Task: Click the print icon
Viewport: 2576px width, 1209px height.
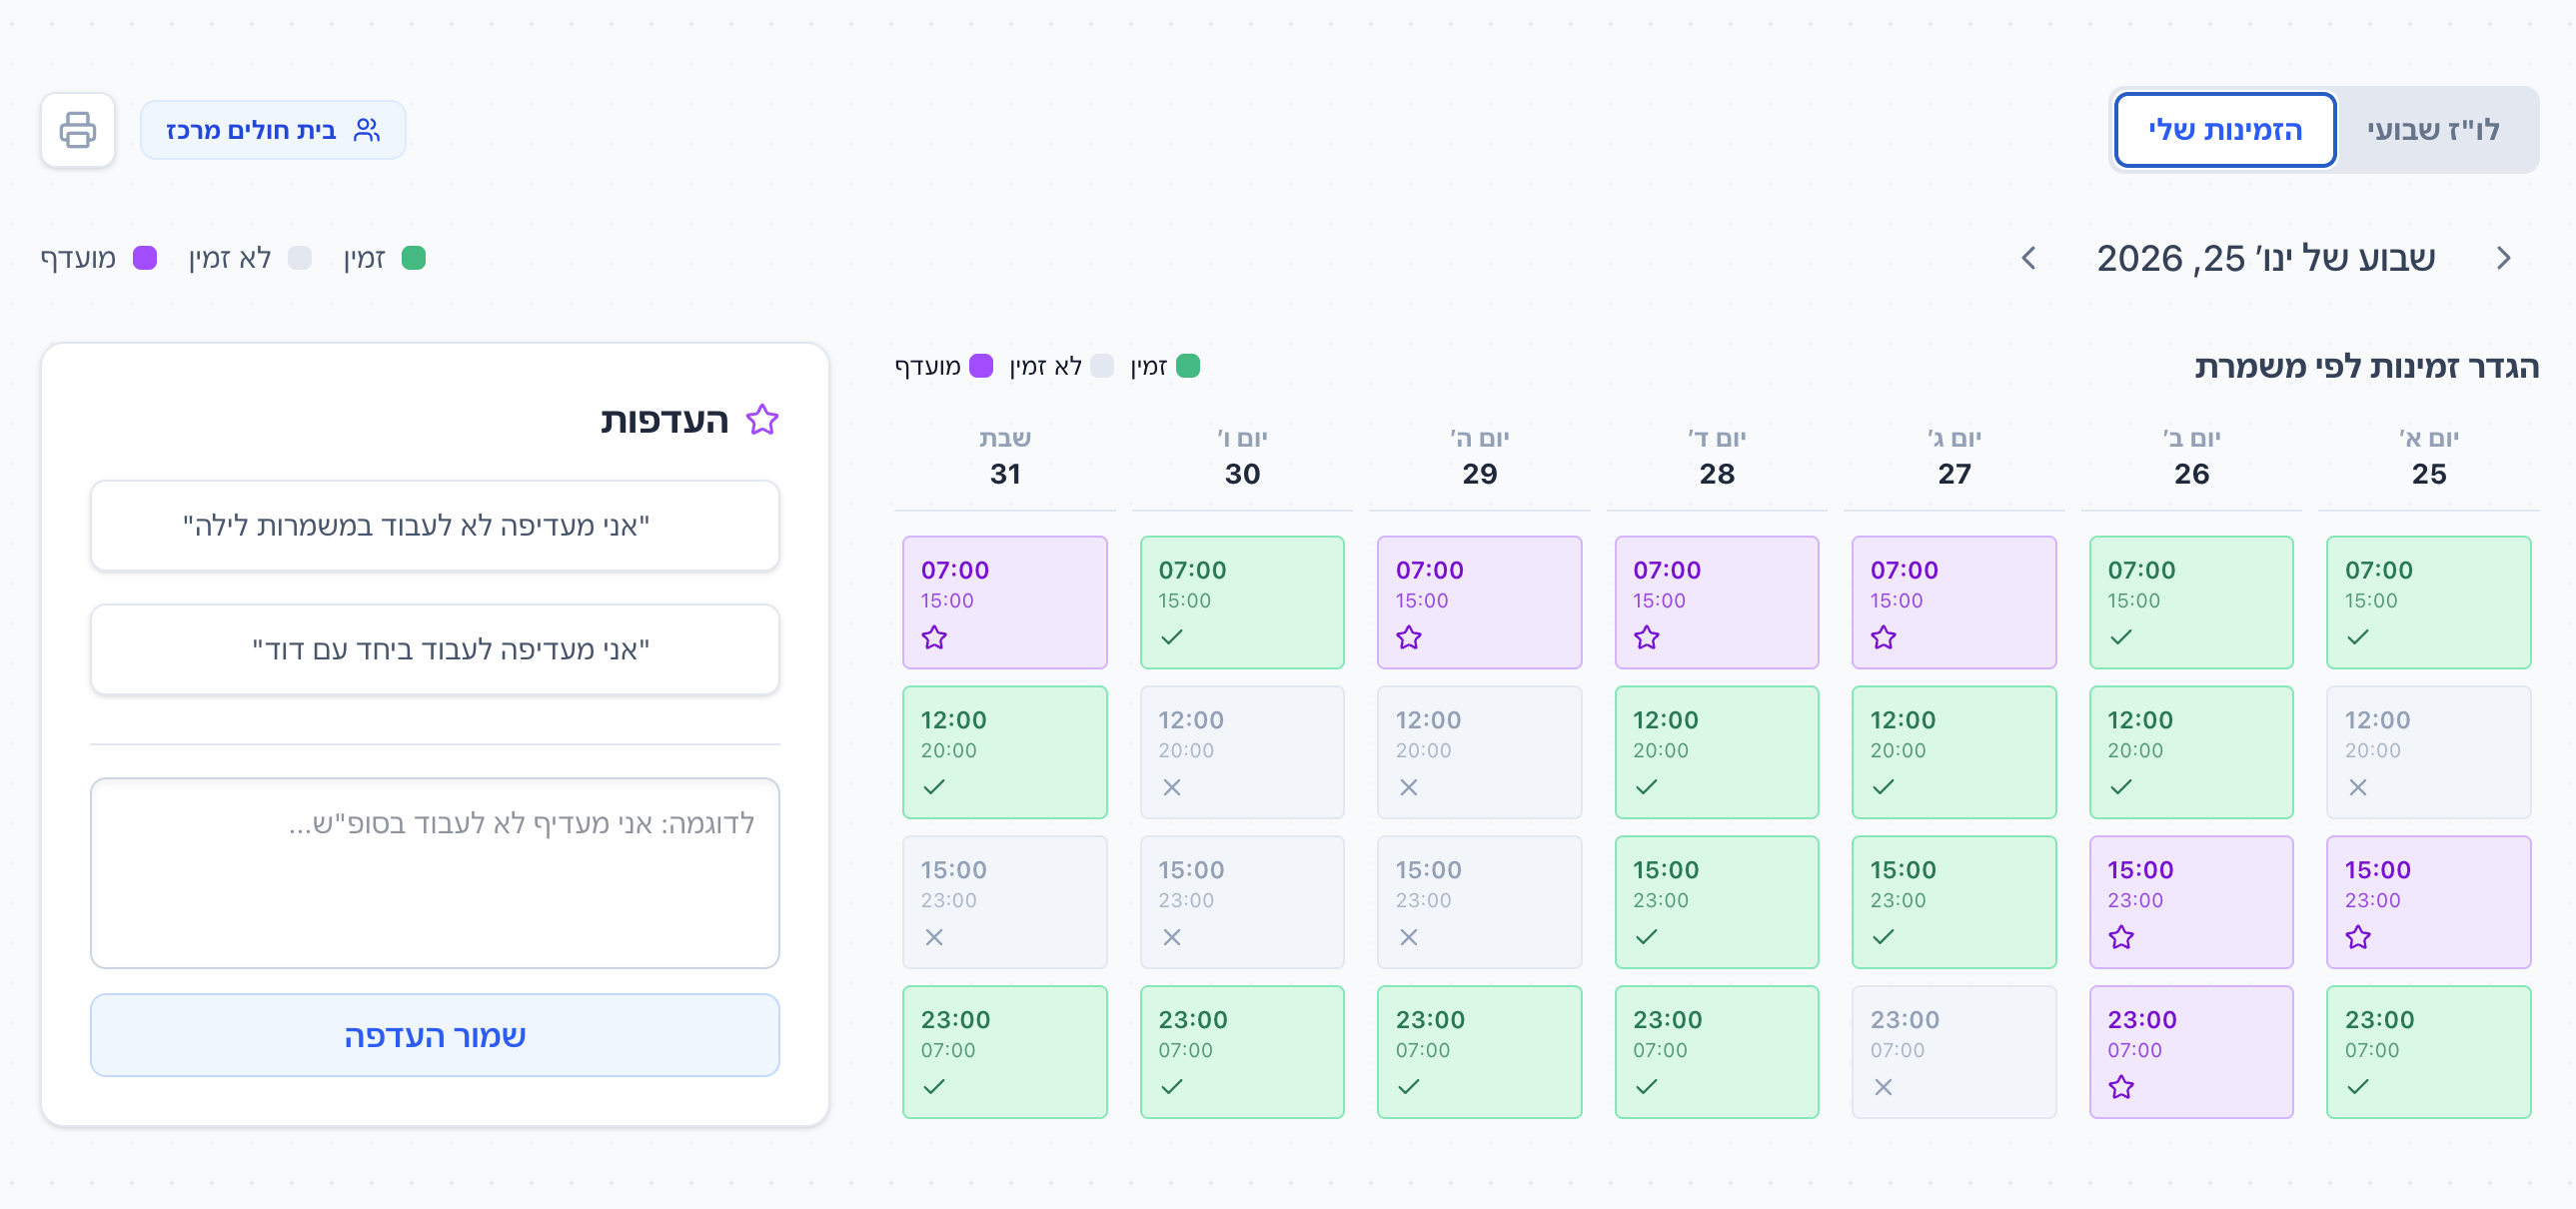Action: pyautogui.click(x=78, y=129)
